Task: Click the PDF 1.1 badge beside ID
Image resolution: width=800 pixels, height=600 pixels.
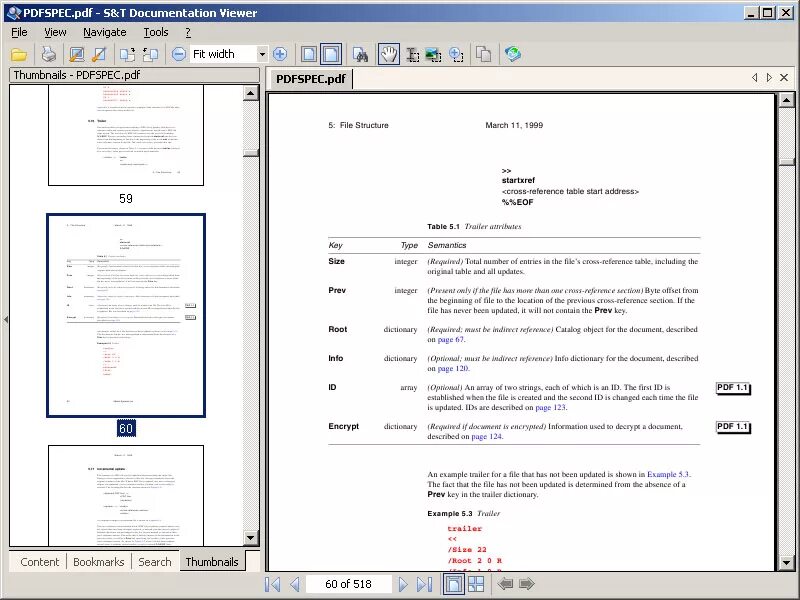Action: (x=733, y=388)
